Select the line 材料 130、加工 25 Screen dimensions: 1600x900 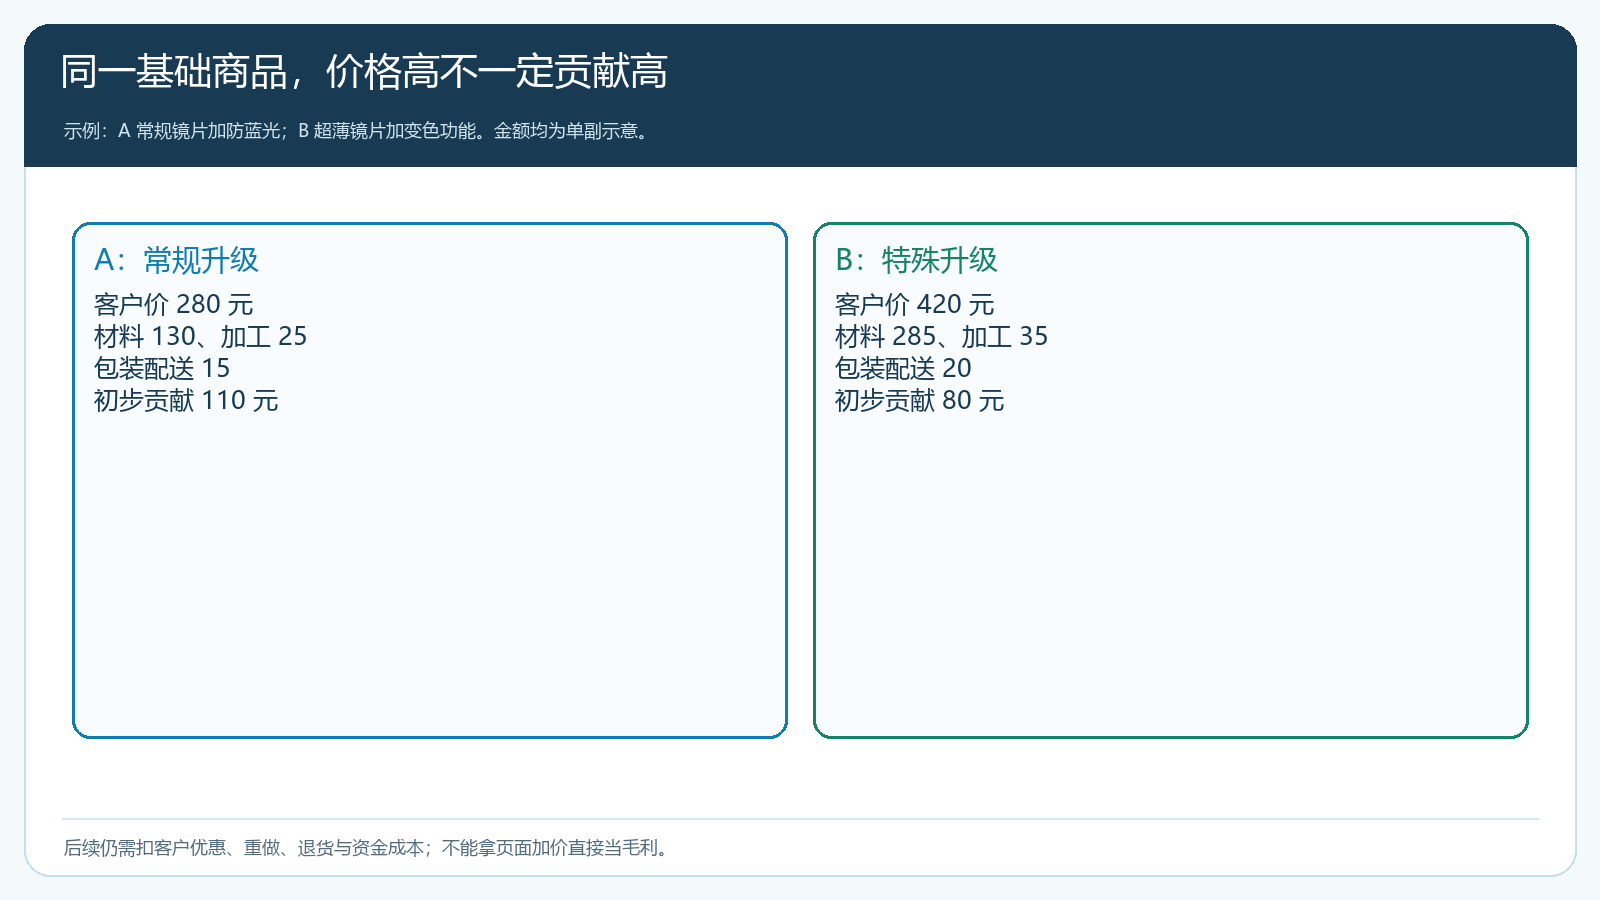point(200,336)
